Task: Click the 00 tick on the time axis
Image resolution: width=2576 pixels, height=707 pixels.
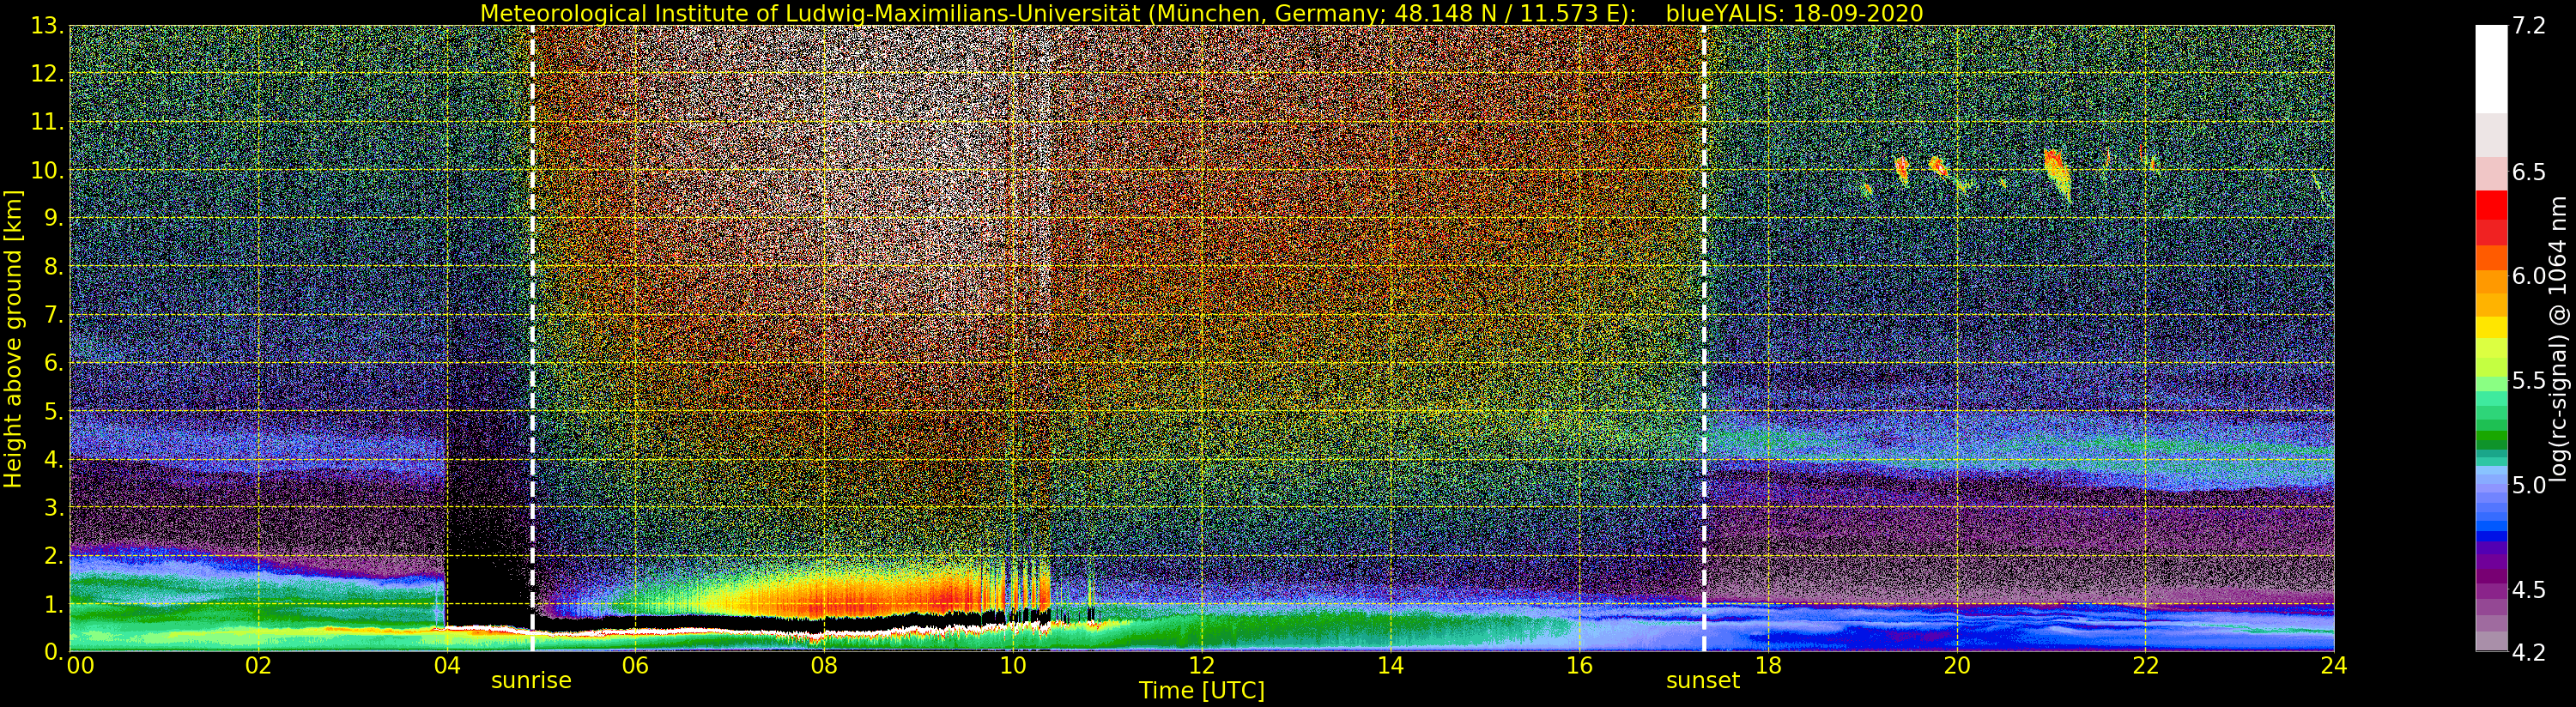Action: (x=80, y=666)
